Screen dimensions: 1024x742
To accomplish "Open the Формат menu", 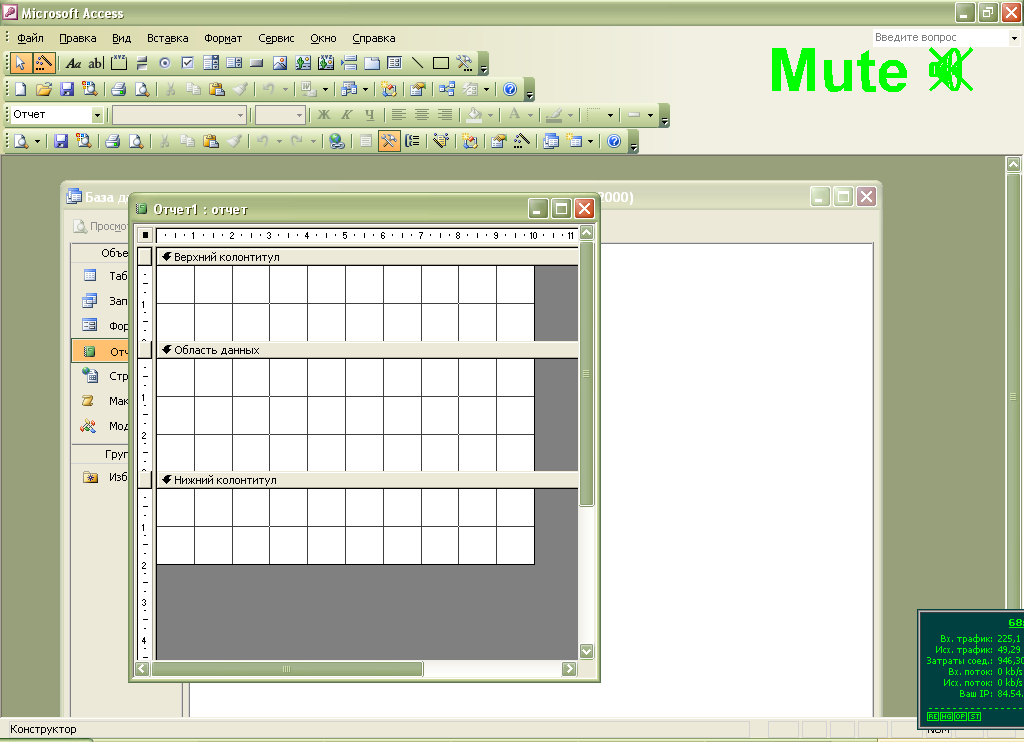I will tap(223, 38).
